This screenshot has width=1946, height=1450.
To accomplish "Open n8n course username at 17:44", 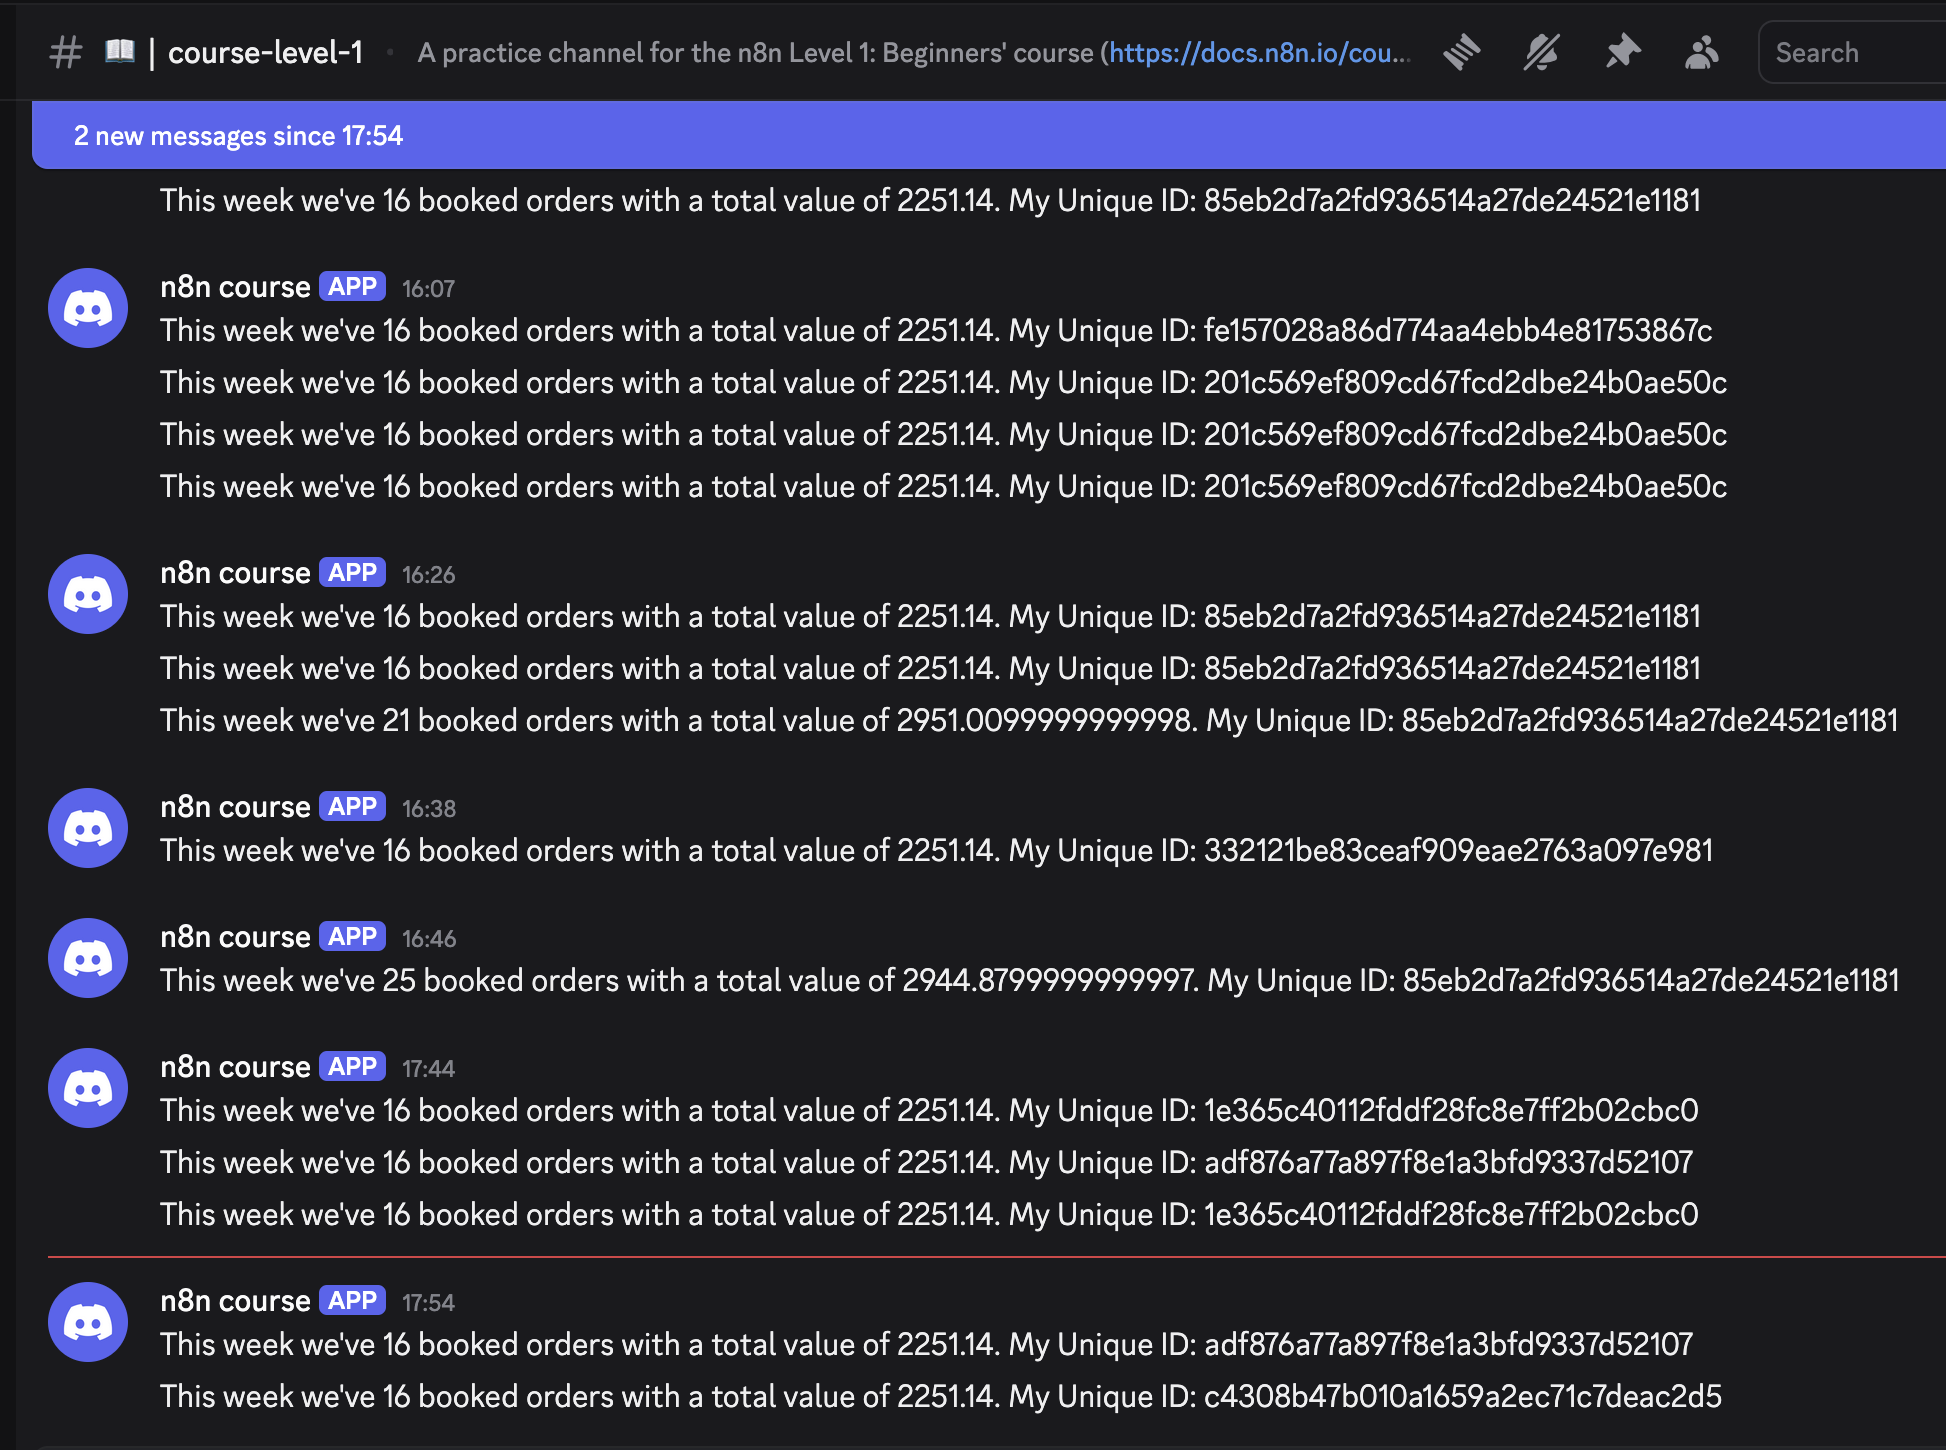I will pos(235,1067).
